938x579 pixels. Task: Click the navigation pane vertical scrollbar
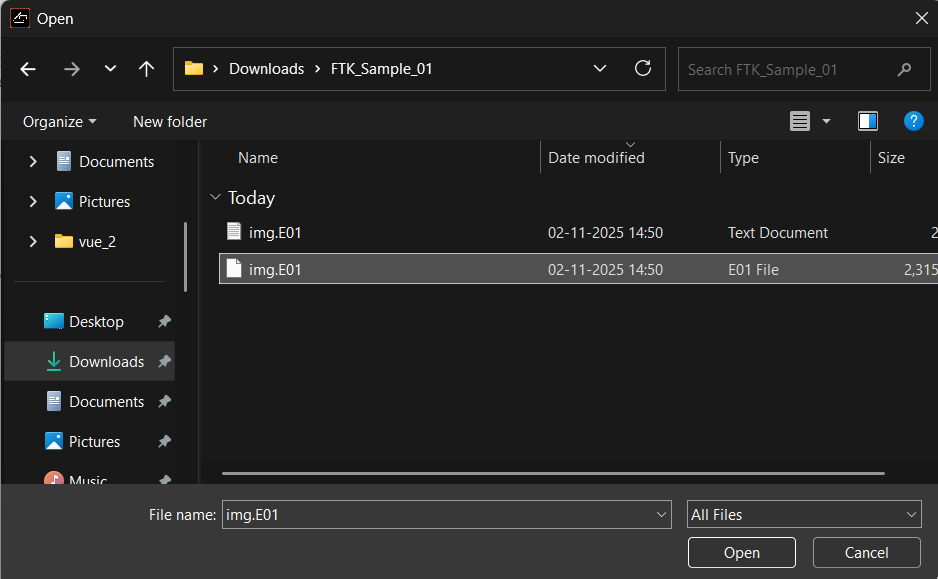185,257
